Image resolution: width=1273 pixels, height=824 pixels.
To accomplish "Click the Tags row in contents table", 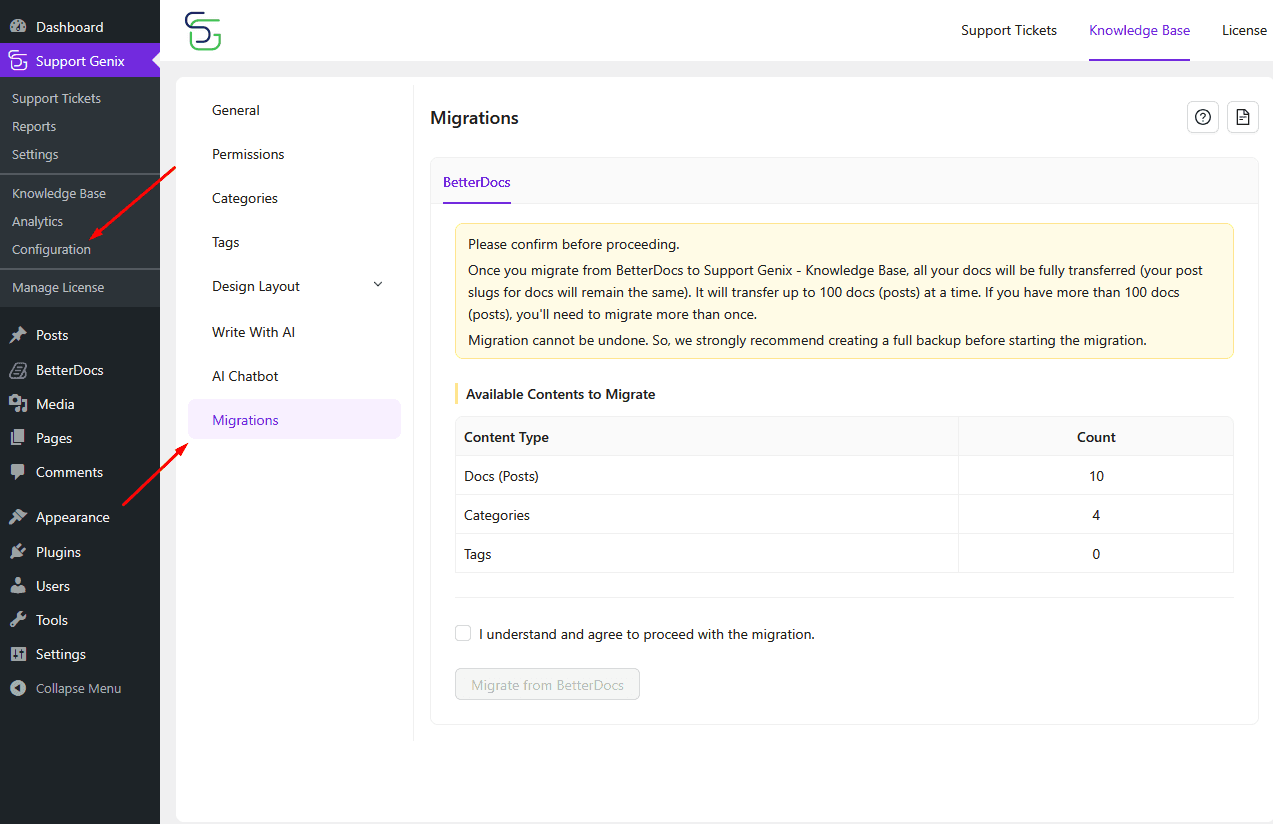I will [844, 554].
